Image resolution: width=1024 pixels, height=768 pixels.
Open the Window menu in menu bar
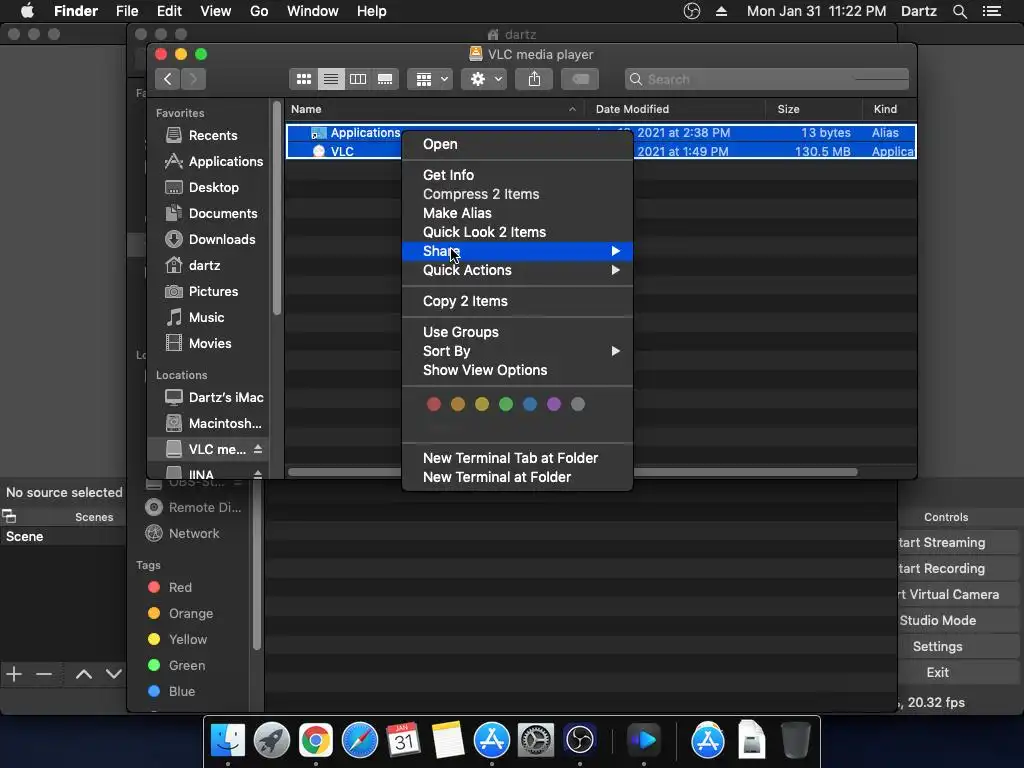click(x=313, y=11)
